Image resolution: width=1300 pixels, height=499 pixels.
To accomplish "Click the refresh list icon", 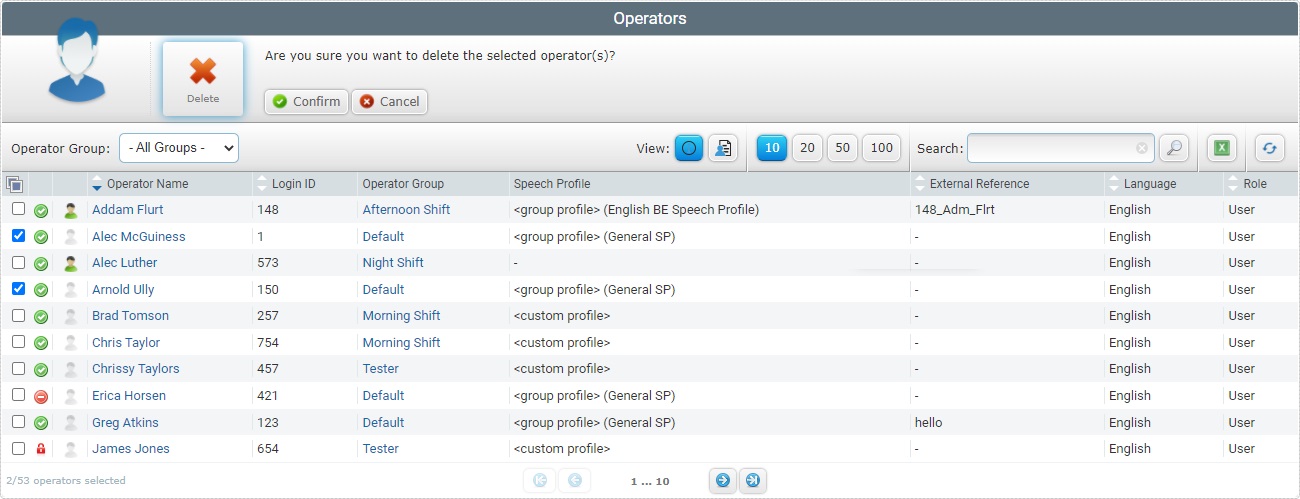I will point(1269,148).
